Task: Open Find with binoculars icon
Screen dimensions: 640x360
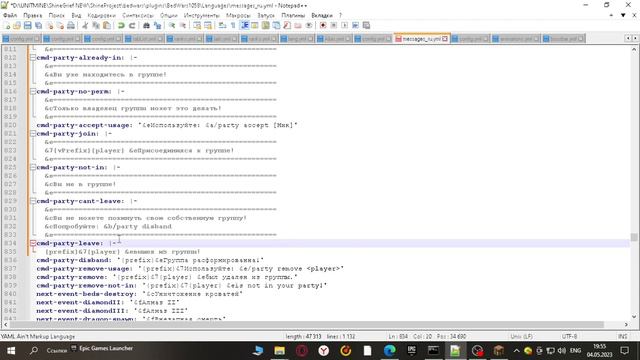Action: (x=147, y=25)
